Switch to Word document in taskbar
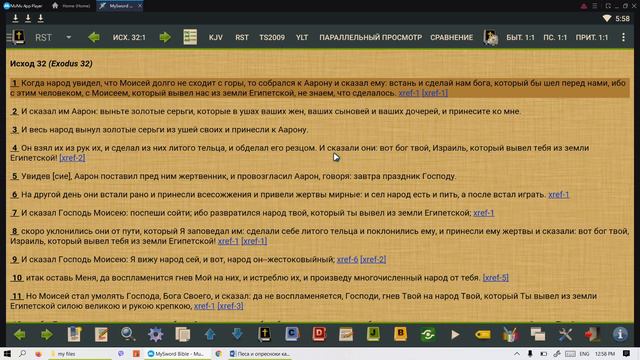This screenshot has width=640, height=360. 260,354
